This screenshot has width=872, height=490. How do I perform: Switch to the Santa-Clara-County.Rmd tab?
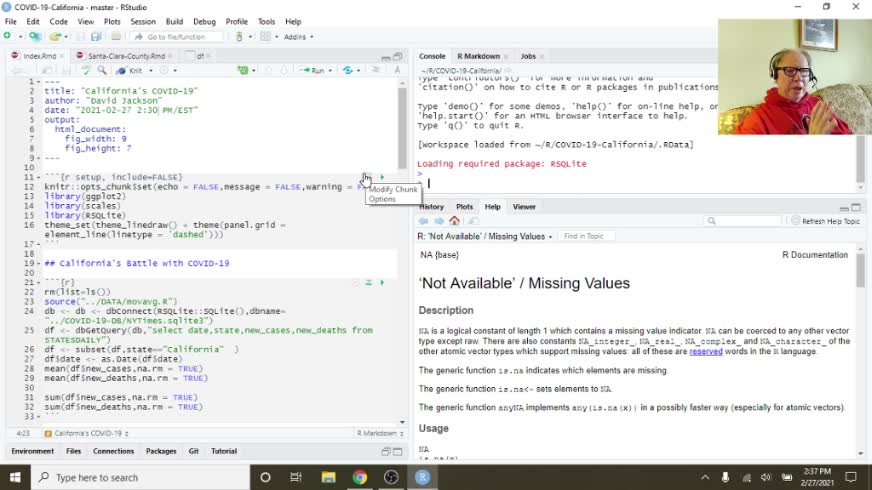[x=126, y=56]
